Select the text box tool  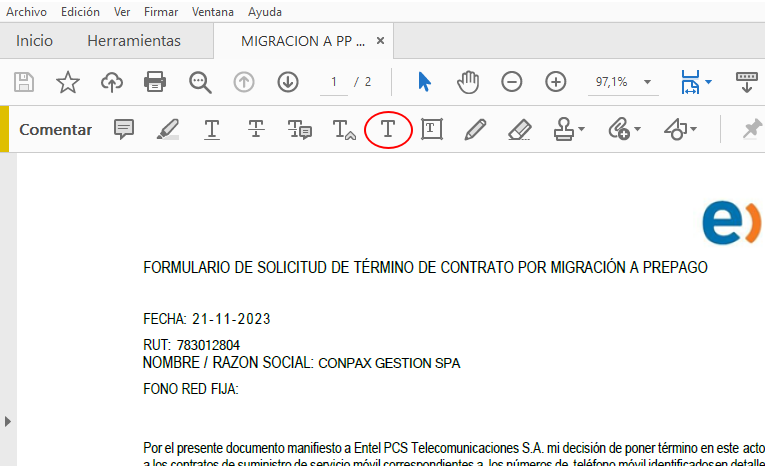click(x=432, y=129)
